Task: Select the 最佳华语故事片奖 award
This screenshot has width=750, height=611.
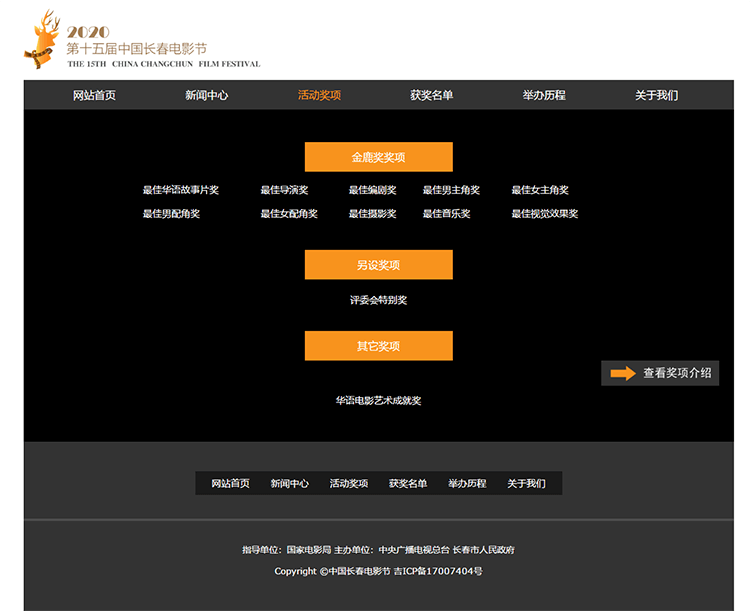Action: click(181, 190)
